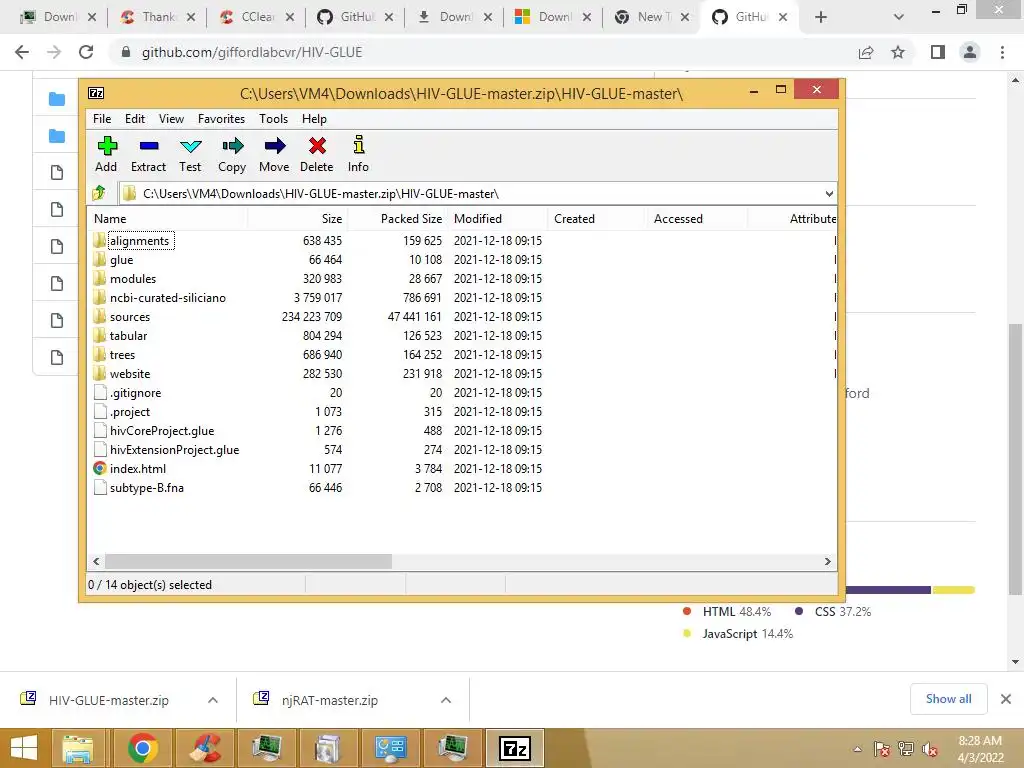The height and width of the screenshot is (768, 1024).
Task: Expand HIV-GLUE-master.zip download options
Action: 213,700
